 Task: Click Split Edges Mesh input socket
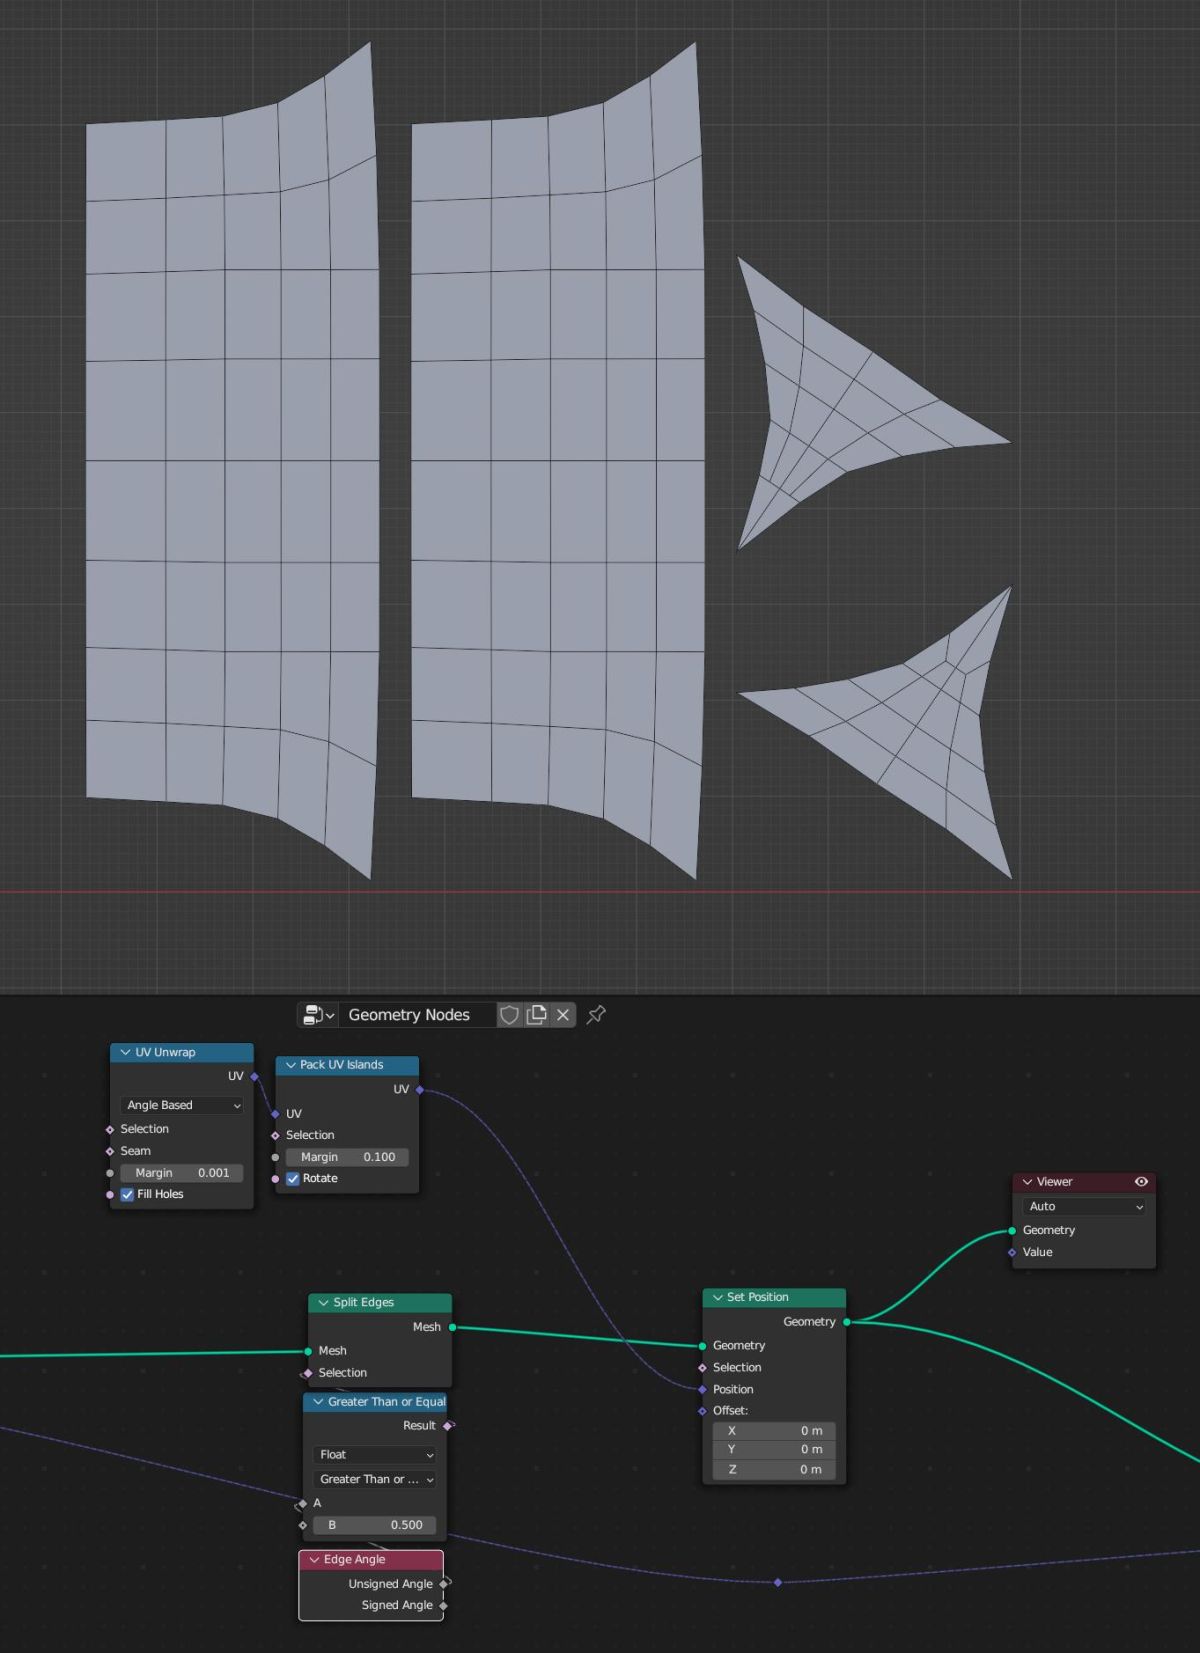[308, 1352]
